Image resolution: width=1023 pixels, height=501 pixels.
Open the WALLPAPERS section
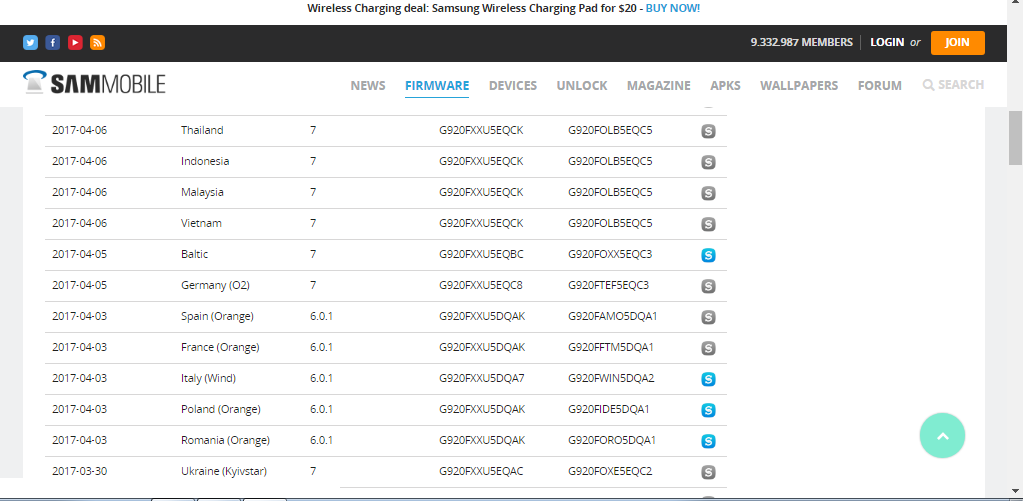click(x=799, y=85)
